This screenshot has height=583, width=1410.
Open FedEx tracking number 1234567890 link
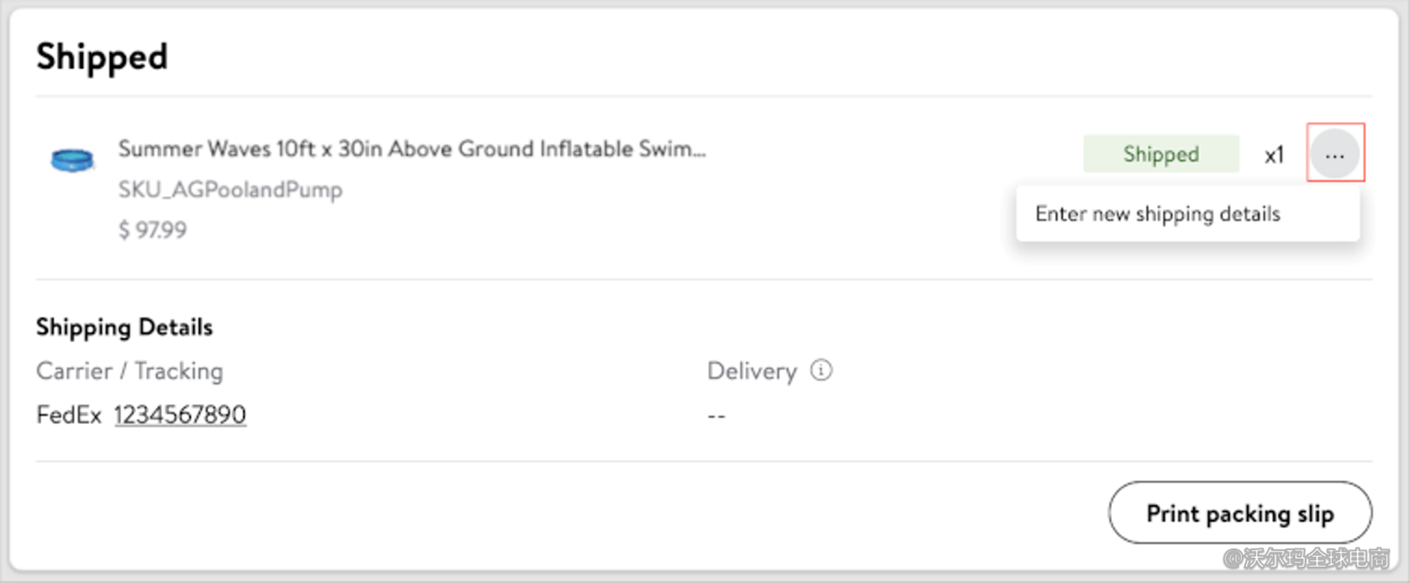click(x=180, y=414)
